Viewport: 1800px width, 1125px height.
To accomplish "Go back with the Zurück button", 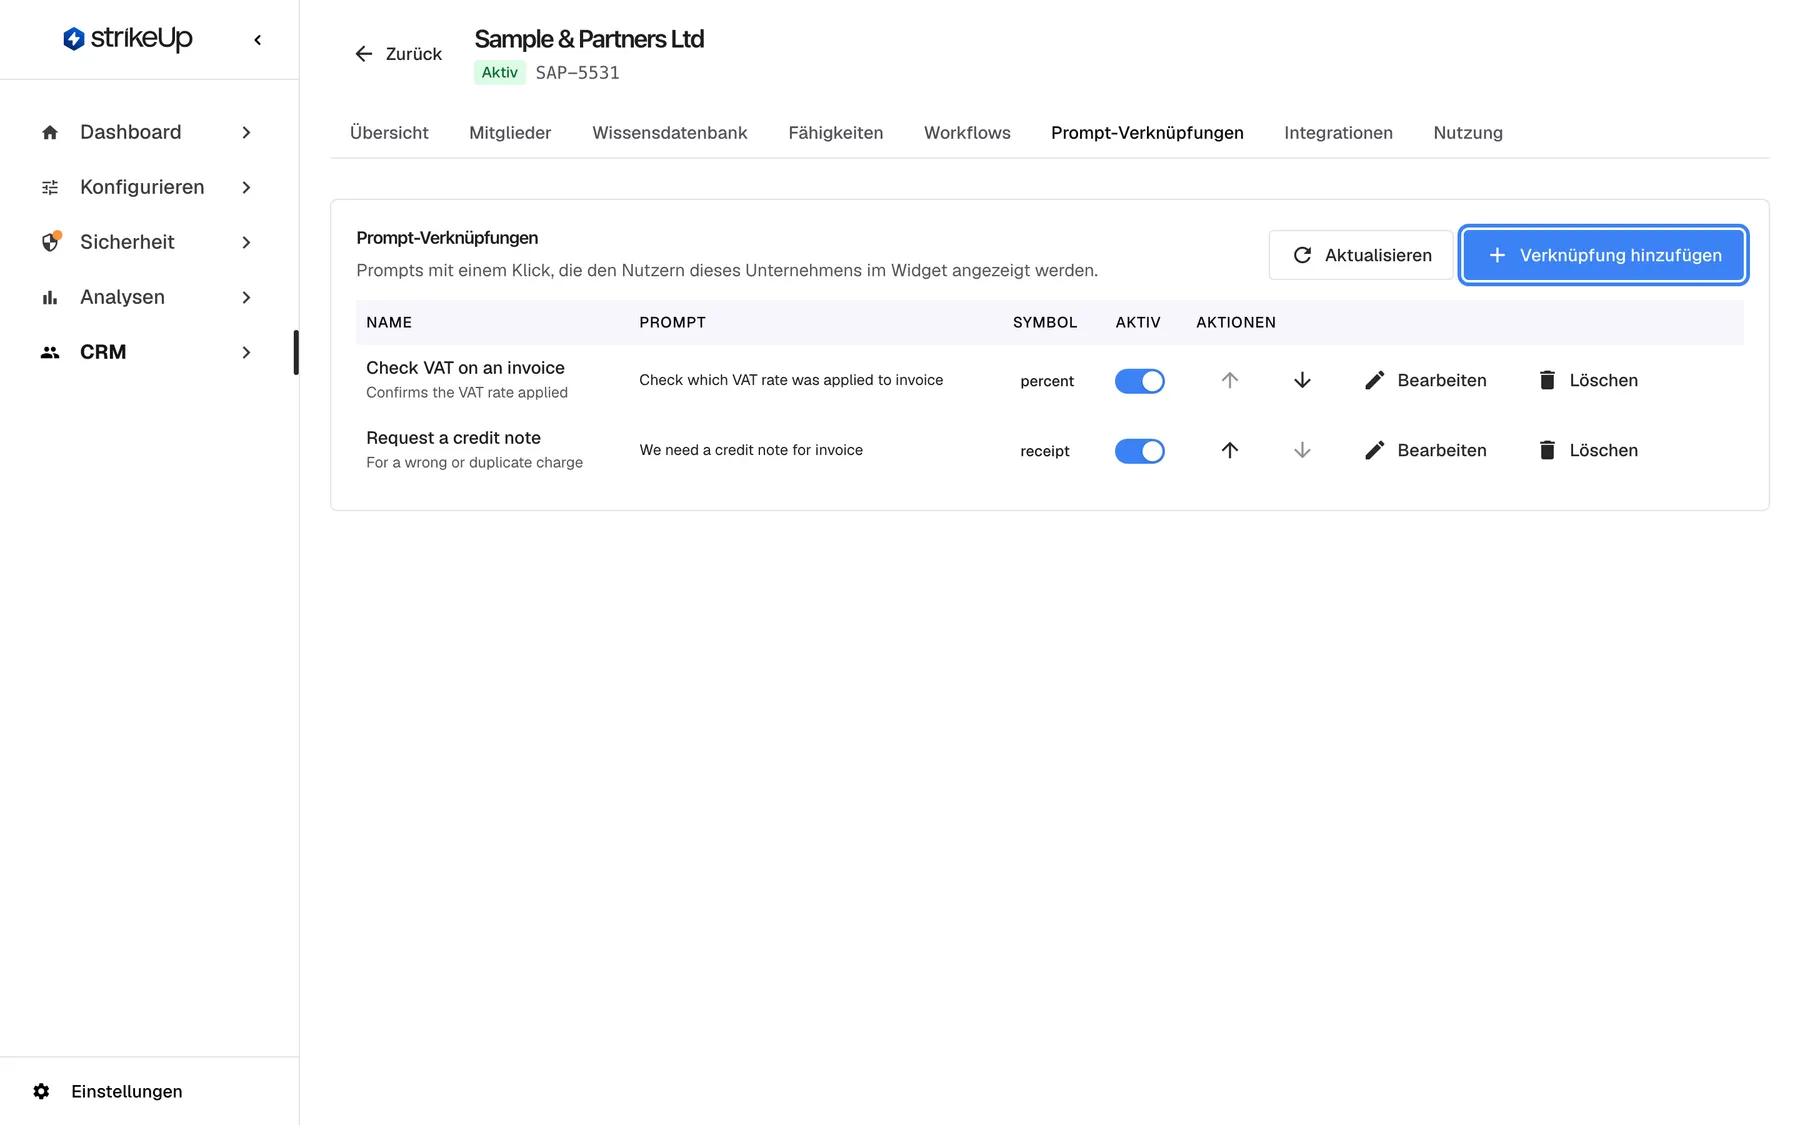I will [x=398, y=54].
